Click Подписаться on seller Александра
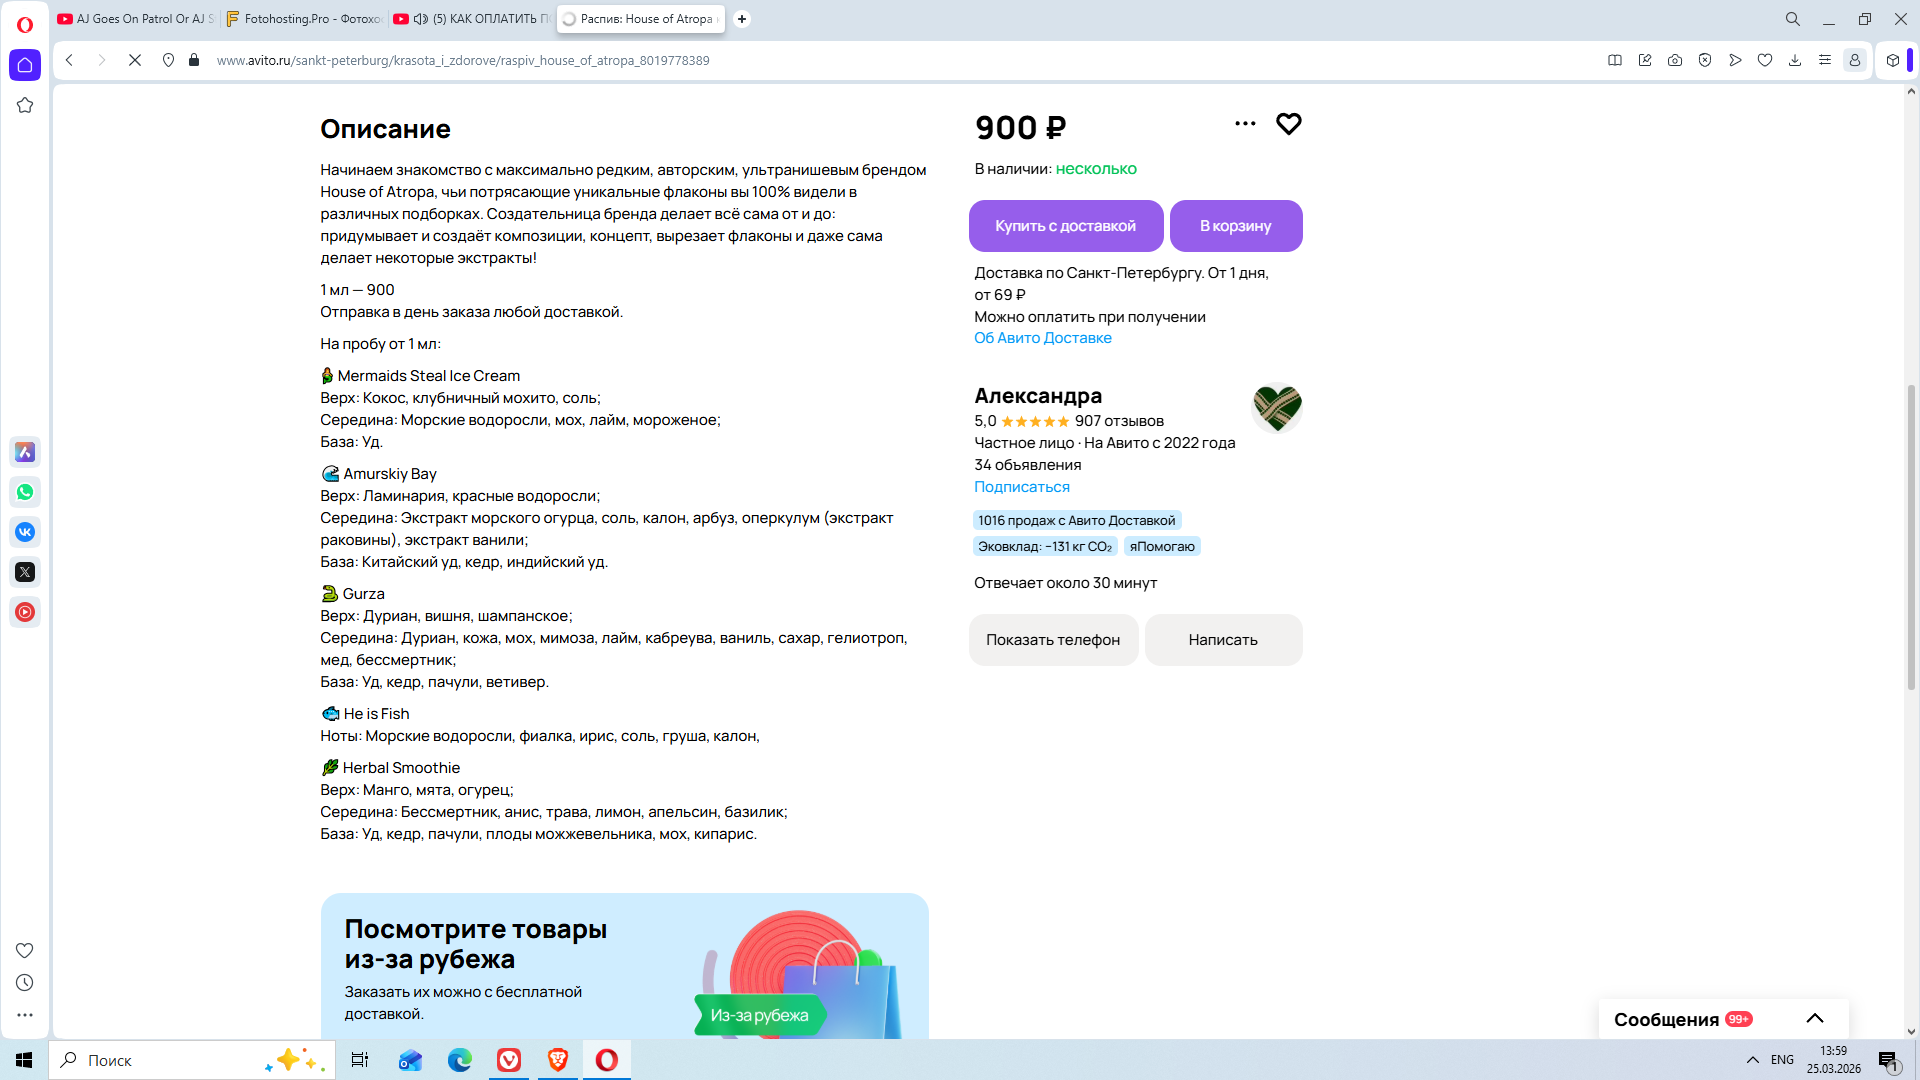Viewport: 1920px width, 1080px height. [1021, 487]
